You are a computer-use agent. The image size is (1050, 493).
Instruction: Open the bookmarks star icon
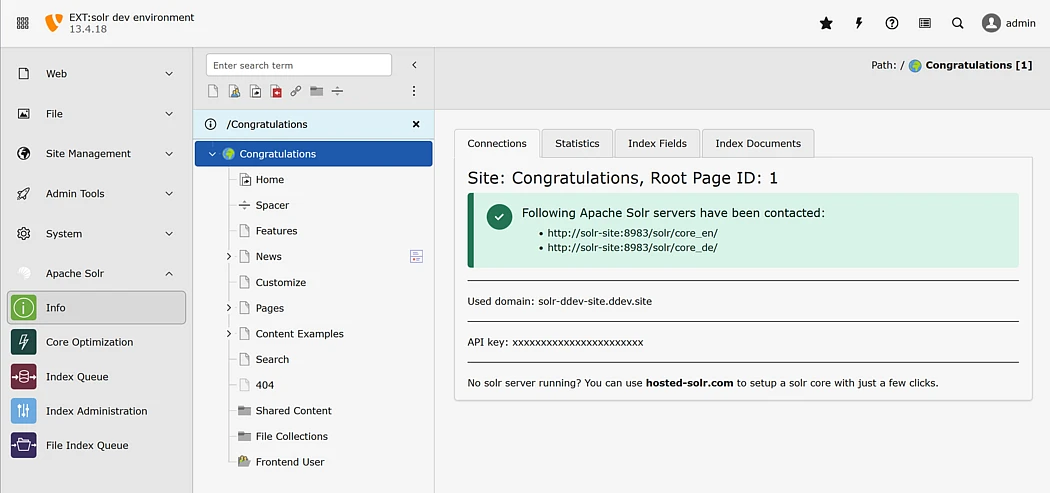click(x=826, y=23)
